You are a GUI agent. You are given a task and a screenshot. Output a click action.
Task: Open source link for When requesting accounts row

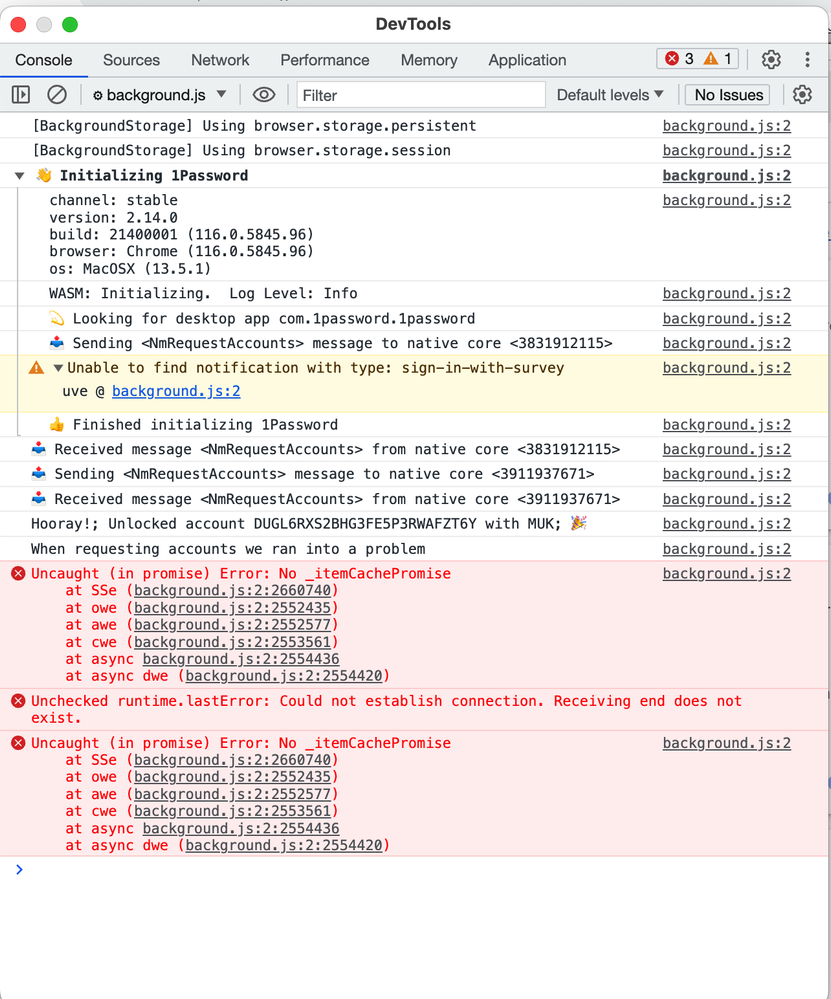(726, 549)
